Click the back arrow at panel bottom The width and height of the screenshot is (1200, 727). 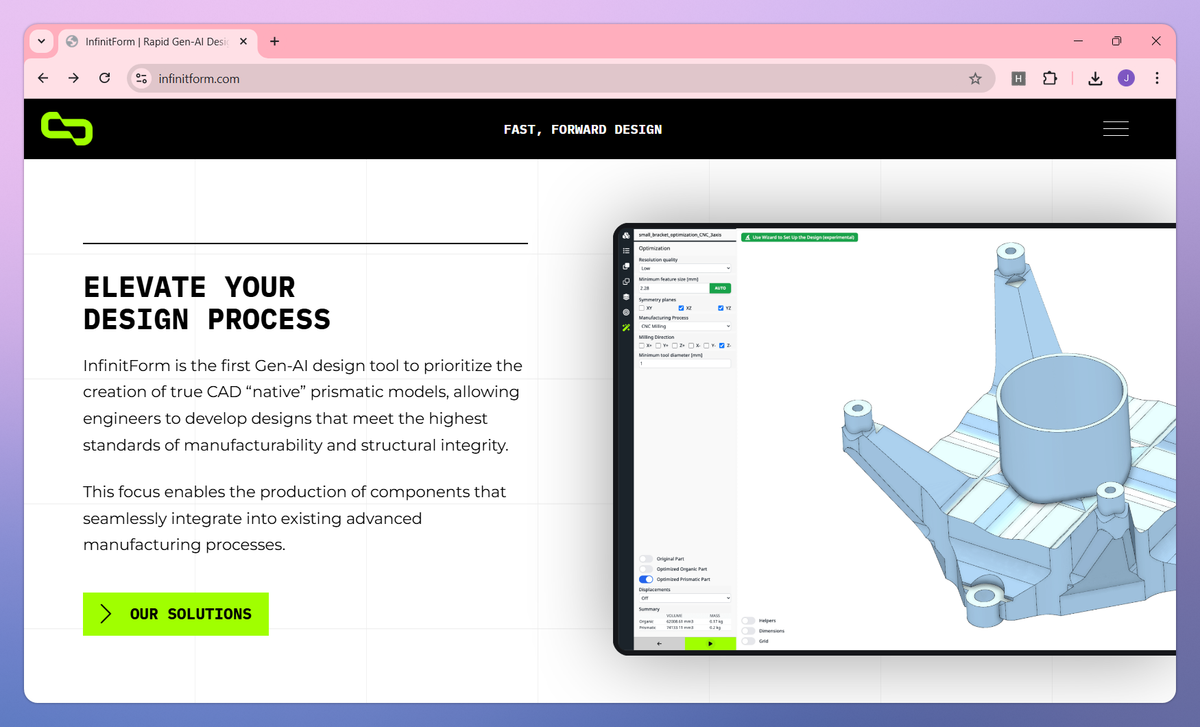pos(659,644)
